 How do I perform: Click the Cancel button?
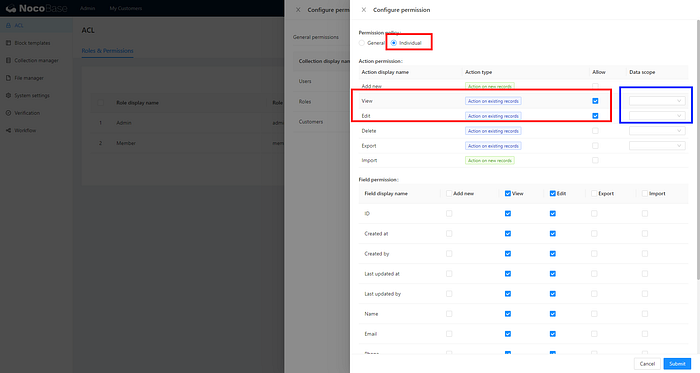tap(647, 364)
